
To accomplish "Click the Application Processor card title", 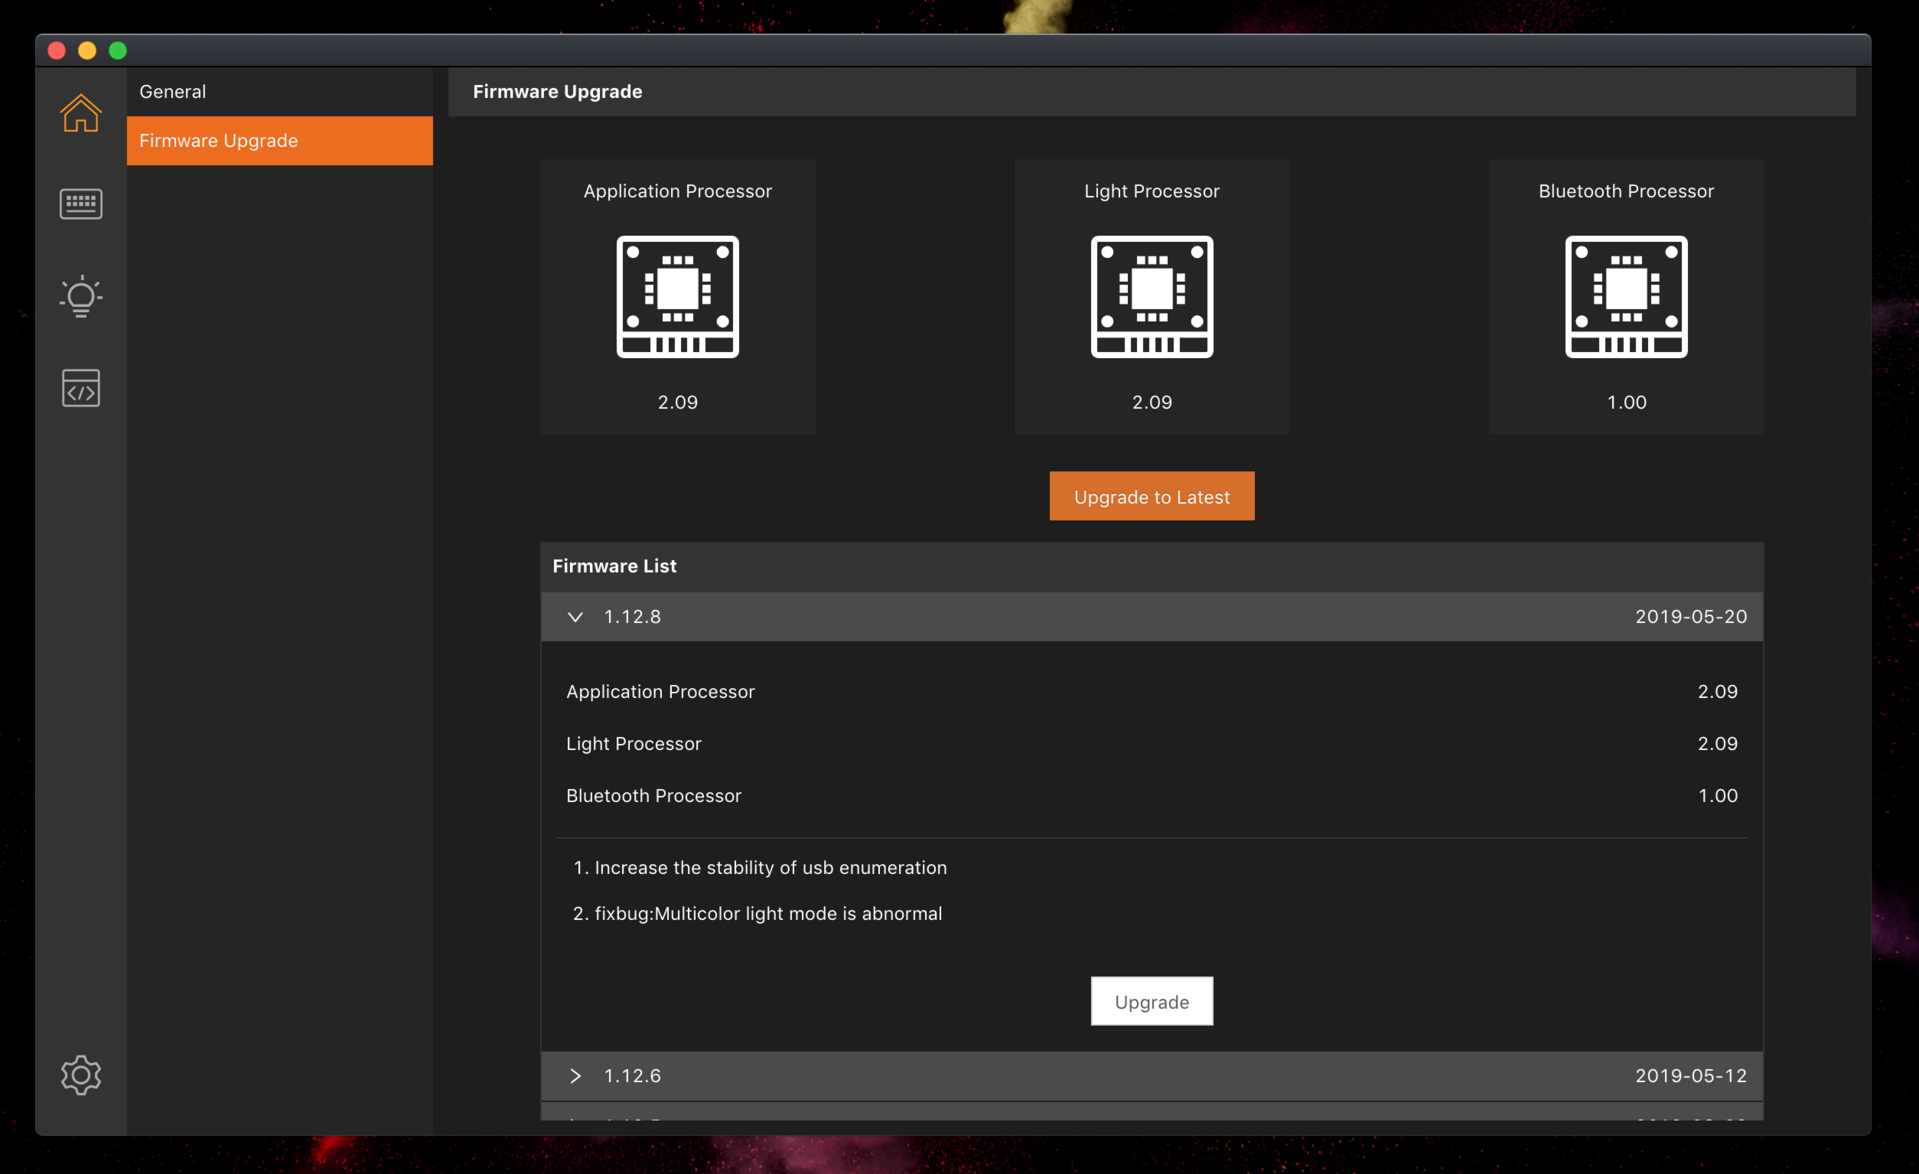I will (678, 191).
